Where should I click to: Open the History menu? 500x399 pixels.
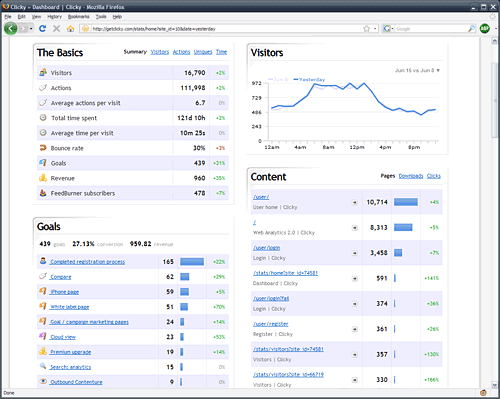pyautogui.click(x=54, y=16)
